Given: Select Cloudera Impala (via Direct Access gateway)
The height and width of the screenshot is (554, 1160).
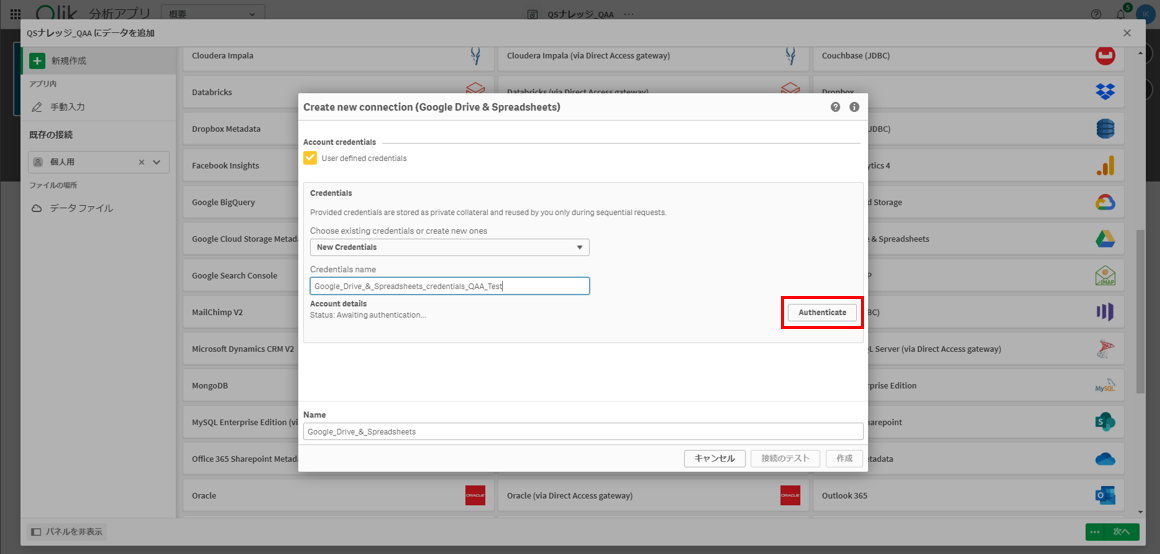Looking at the screenshot, I should click(653, 55).
